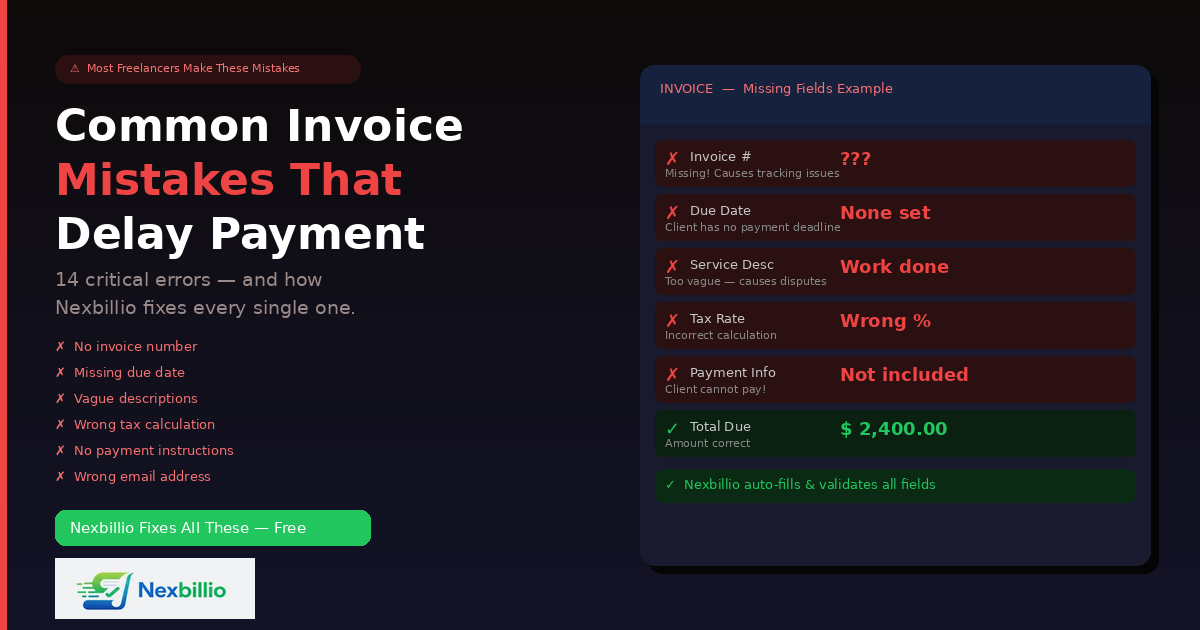Click the 'Vague descriptions' list text
The height and width of the screenshot is (630, 1200).
(136, 399)
